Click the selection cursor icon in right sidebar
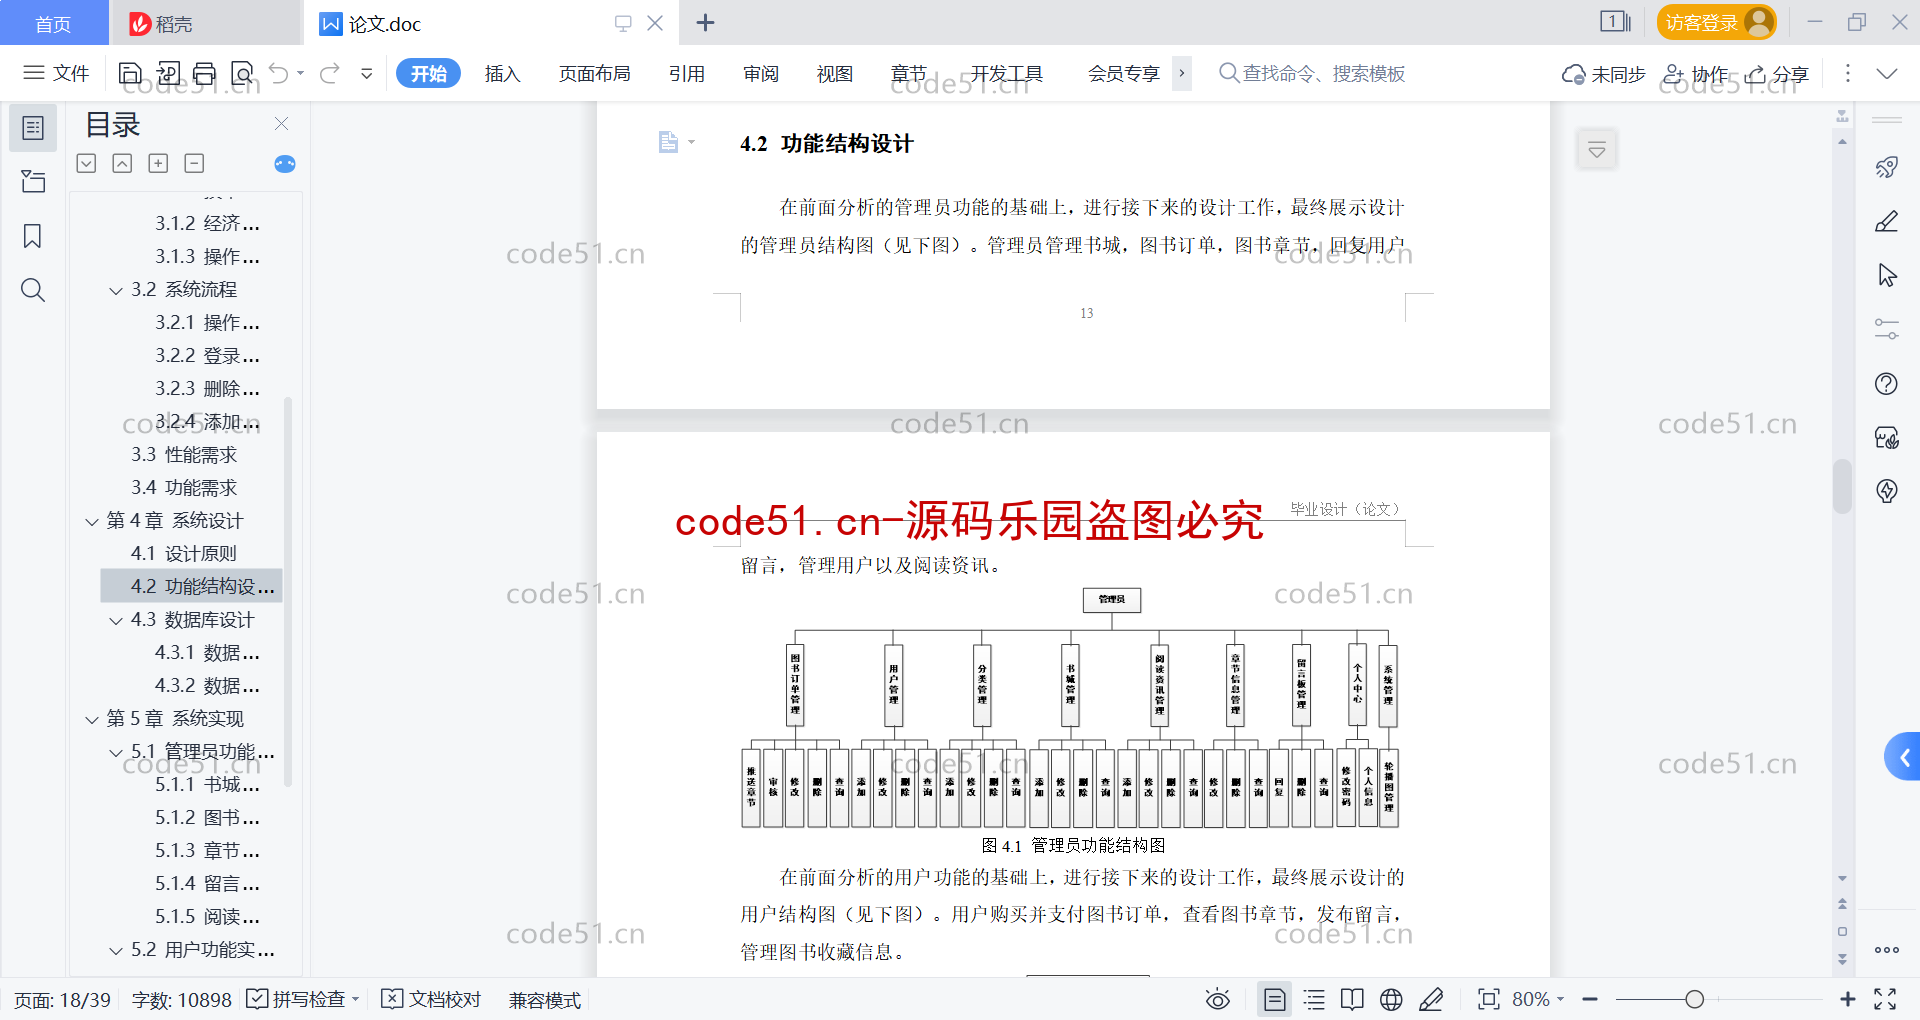Screen dimensions: 1920x1020 1887,275
